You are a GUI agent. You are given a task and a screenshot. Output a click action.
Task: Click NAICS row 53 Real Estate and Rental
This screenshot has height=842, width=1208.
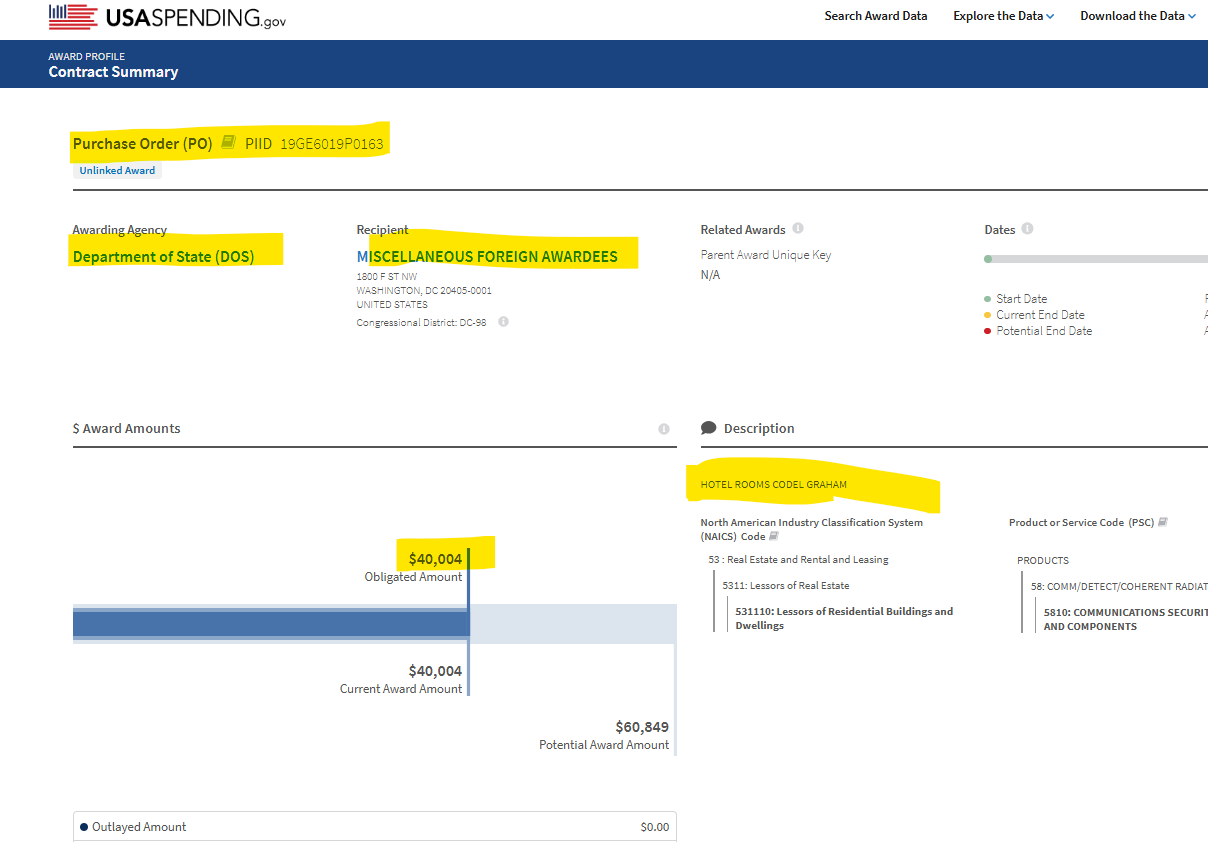pos(798,560)
